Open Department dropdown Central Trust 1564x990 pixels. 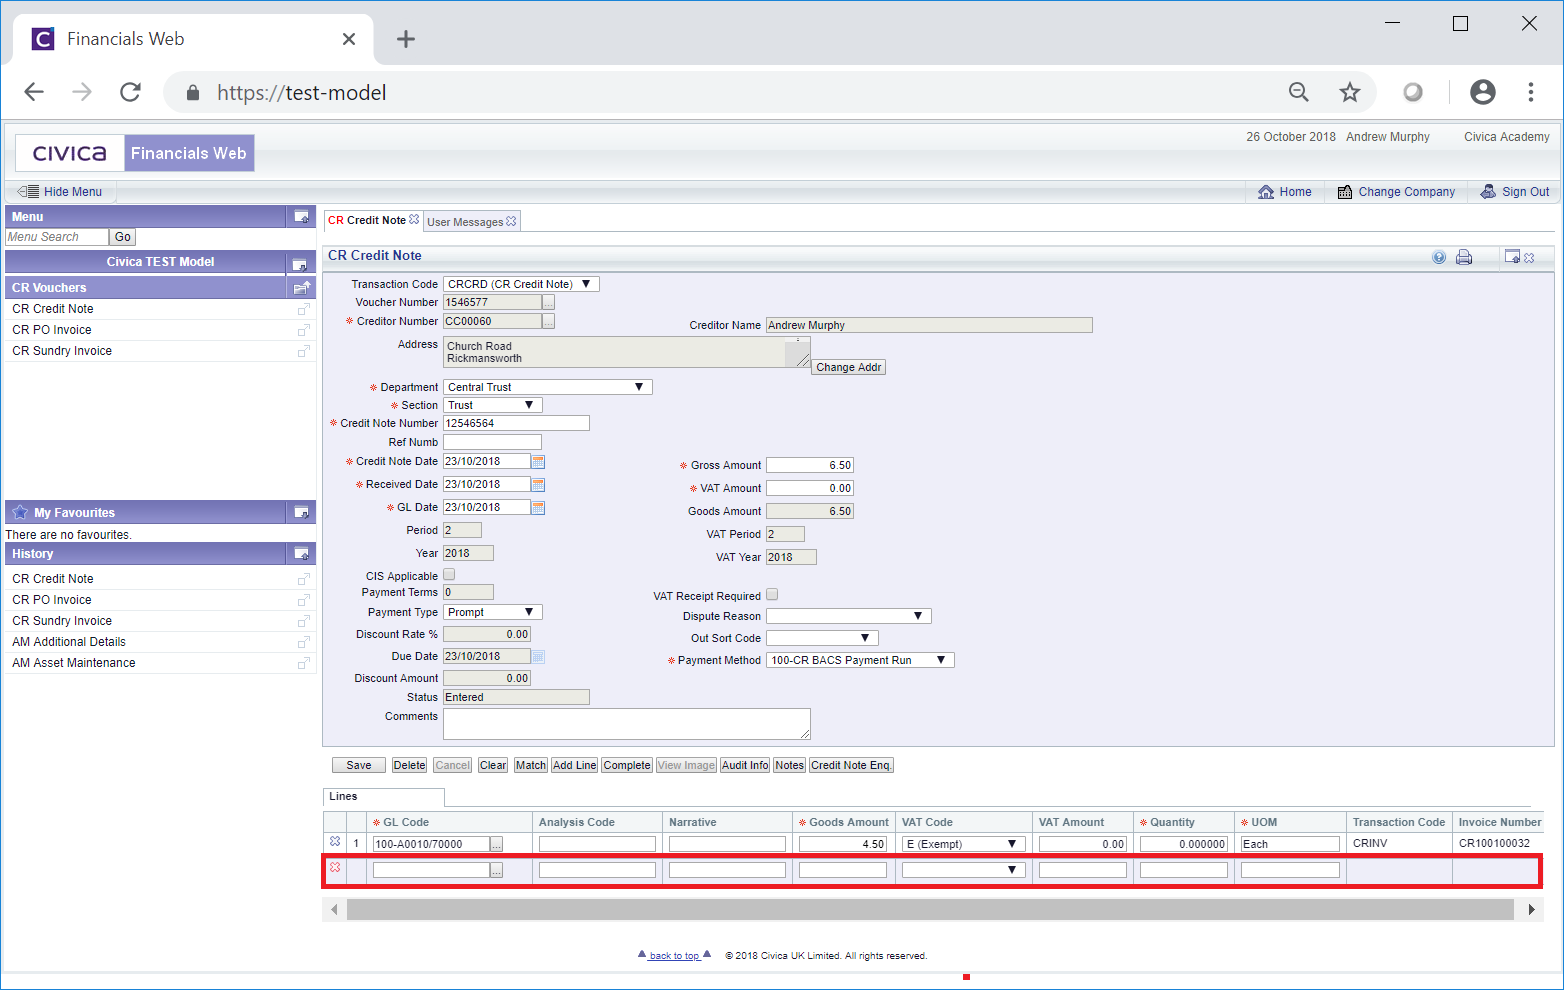coord(548,387)
